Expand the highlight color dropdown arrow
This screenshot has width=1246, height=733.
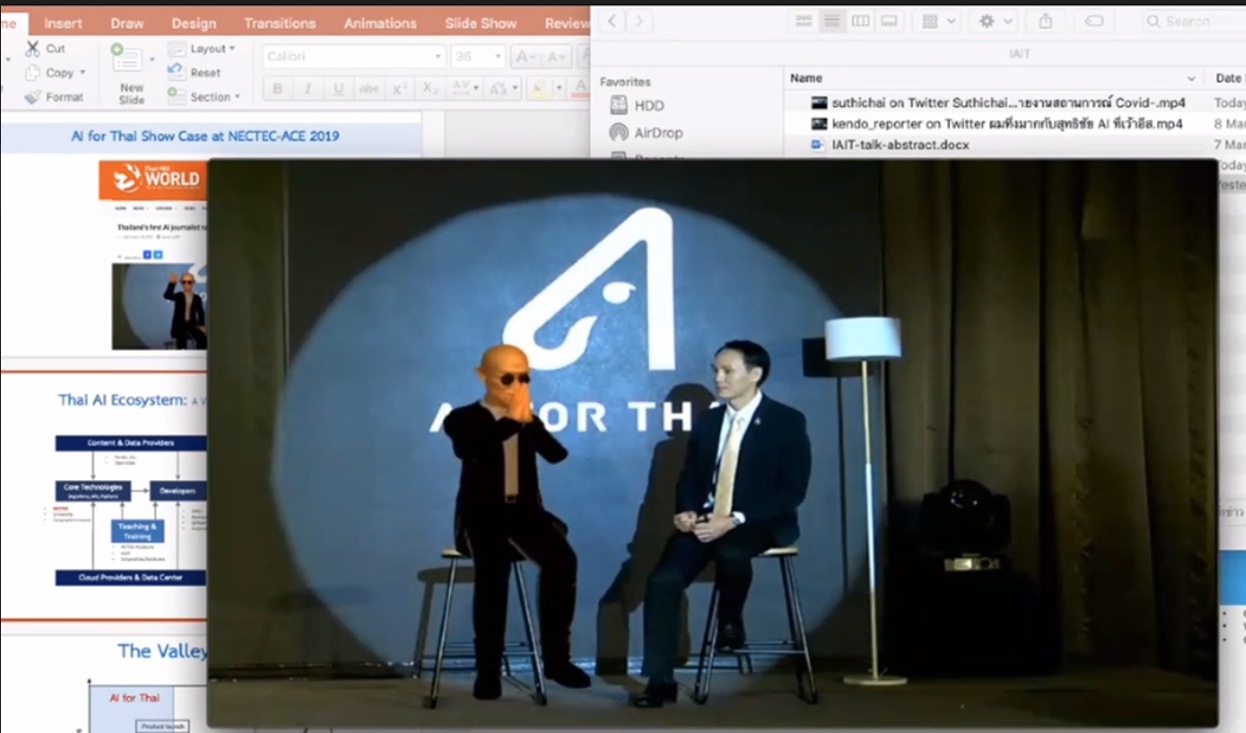pos(558,89)
